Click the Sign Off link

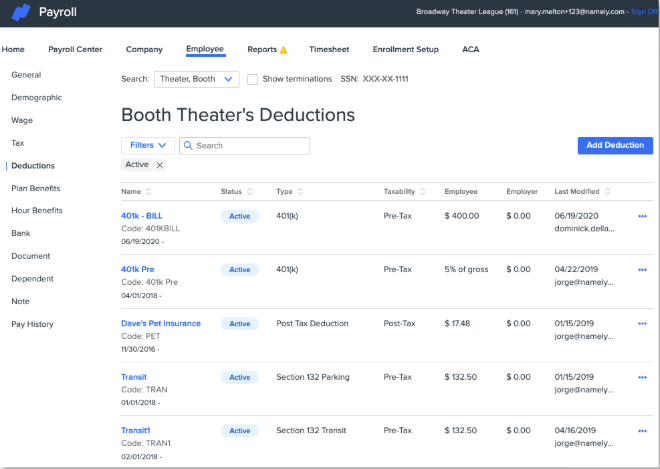[x=645, y=12]
